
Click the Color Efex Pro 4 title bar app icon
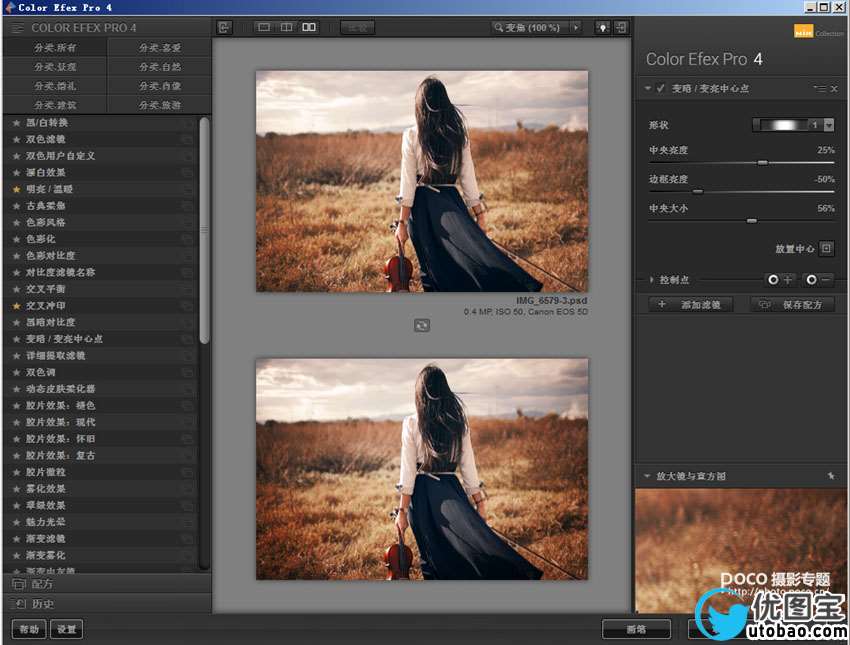pos(10,7)
